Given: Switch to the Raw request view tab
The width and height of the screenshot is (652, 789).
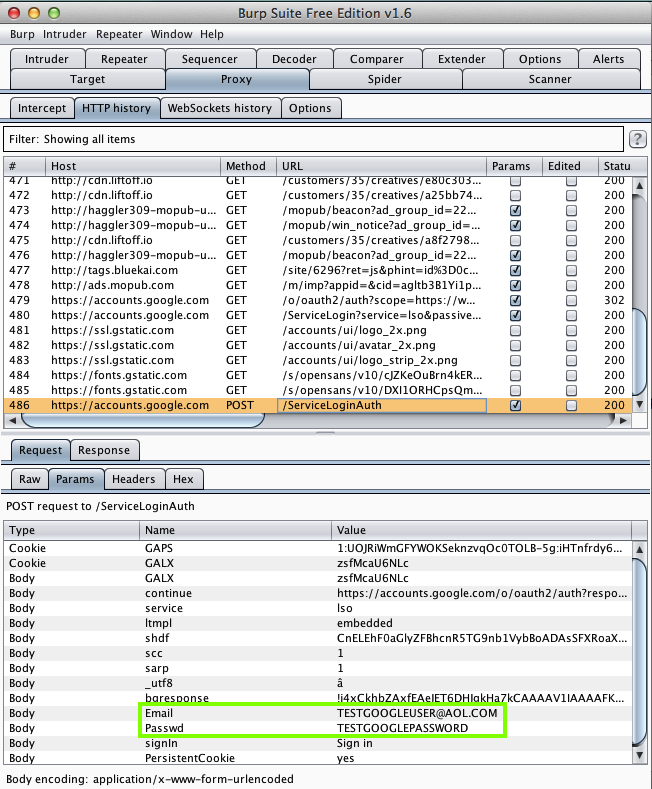Looking at the screenshot, I should coord(30,480).
